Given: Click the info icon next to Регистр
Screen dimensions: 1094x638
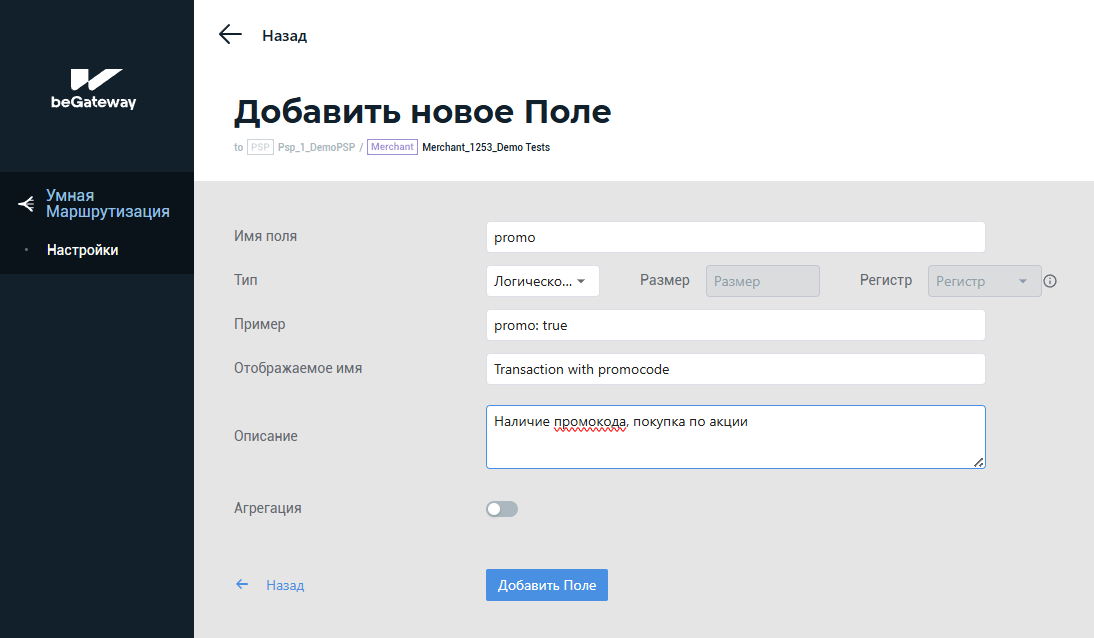Looking at the screenshot, I should (1050, 281).
